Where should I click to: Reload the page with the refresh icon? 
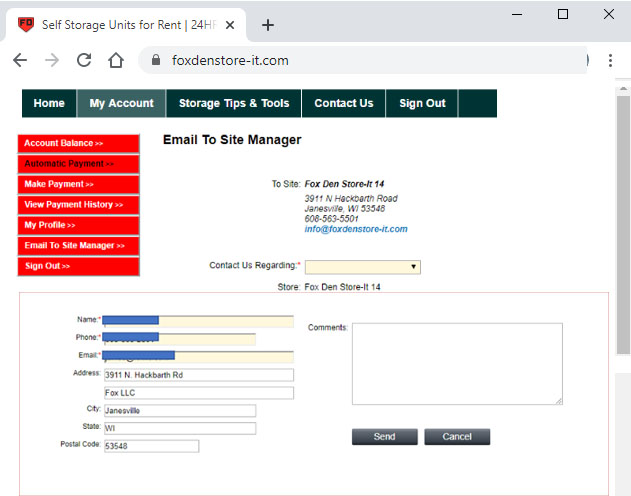coord(84,60)
